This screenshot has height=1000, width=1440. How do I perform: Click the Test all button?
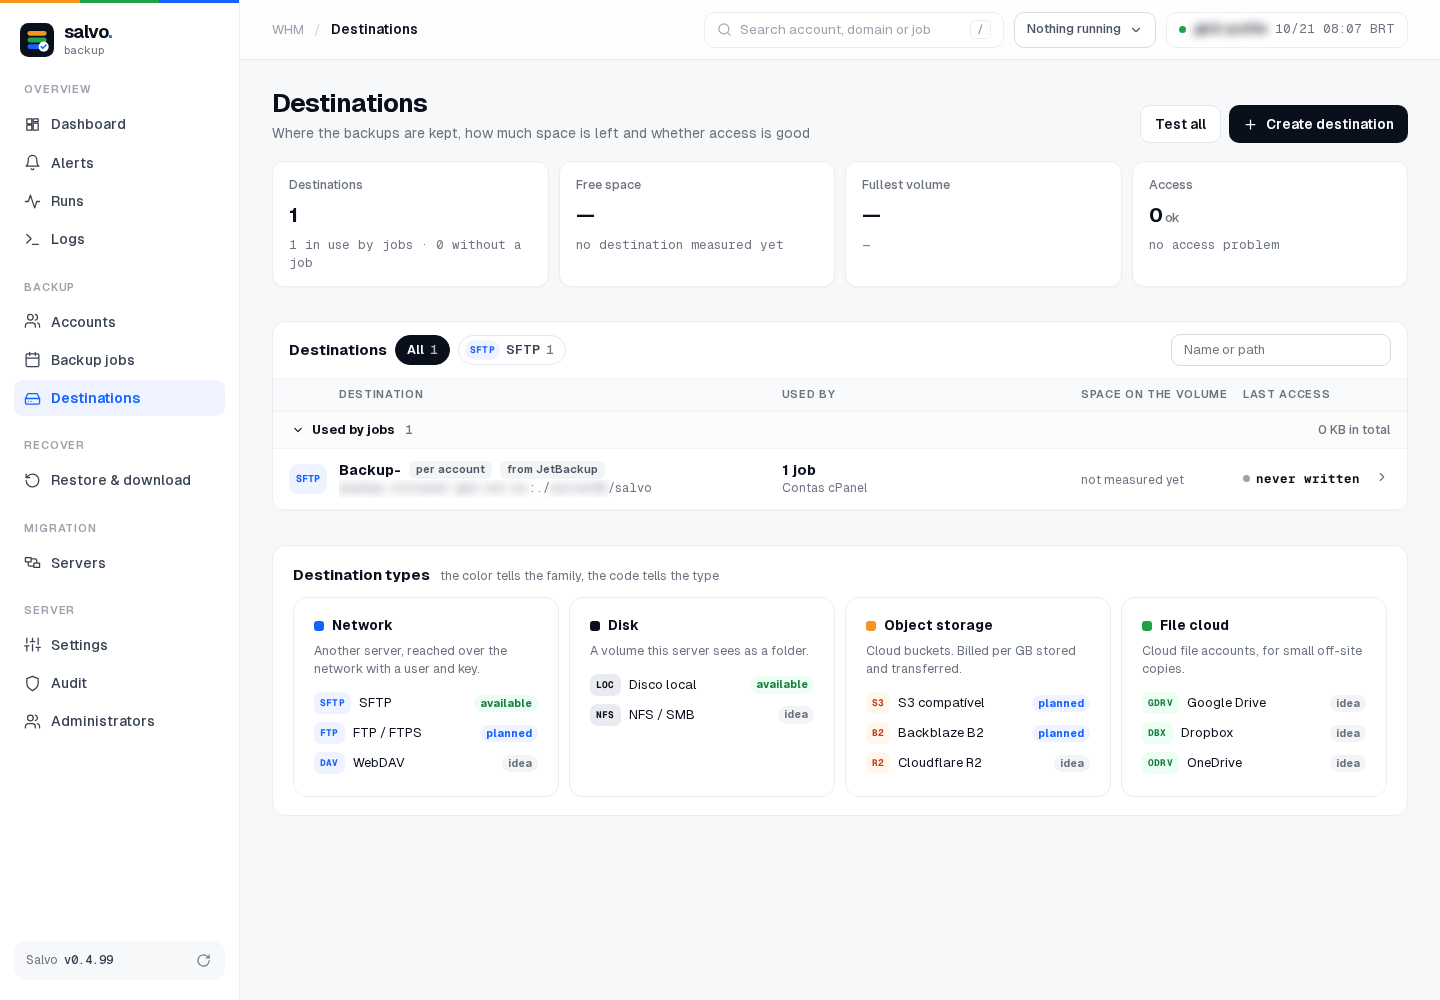(1180, 124)
